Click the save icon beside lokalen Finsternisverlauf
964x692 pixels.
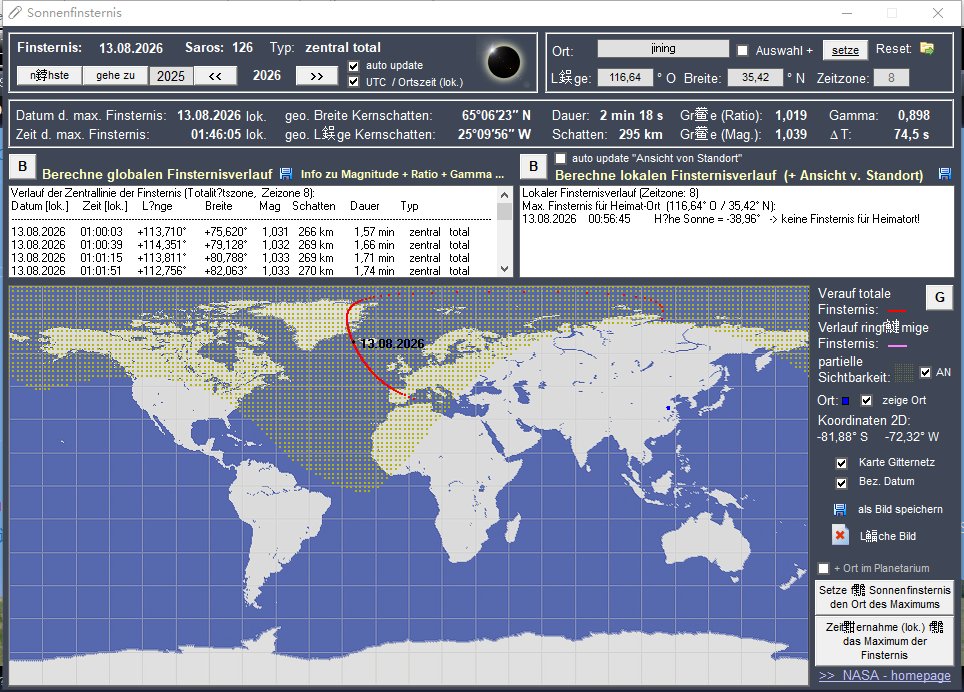pos(945,175)
